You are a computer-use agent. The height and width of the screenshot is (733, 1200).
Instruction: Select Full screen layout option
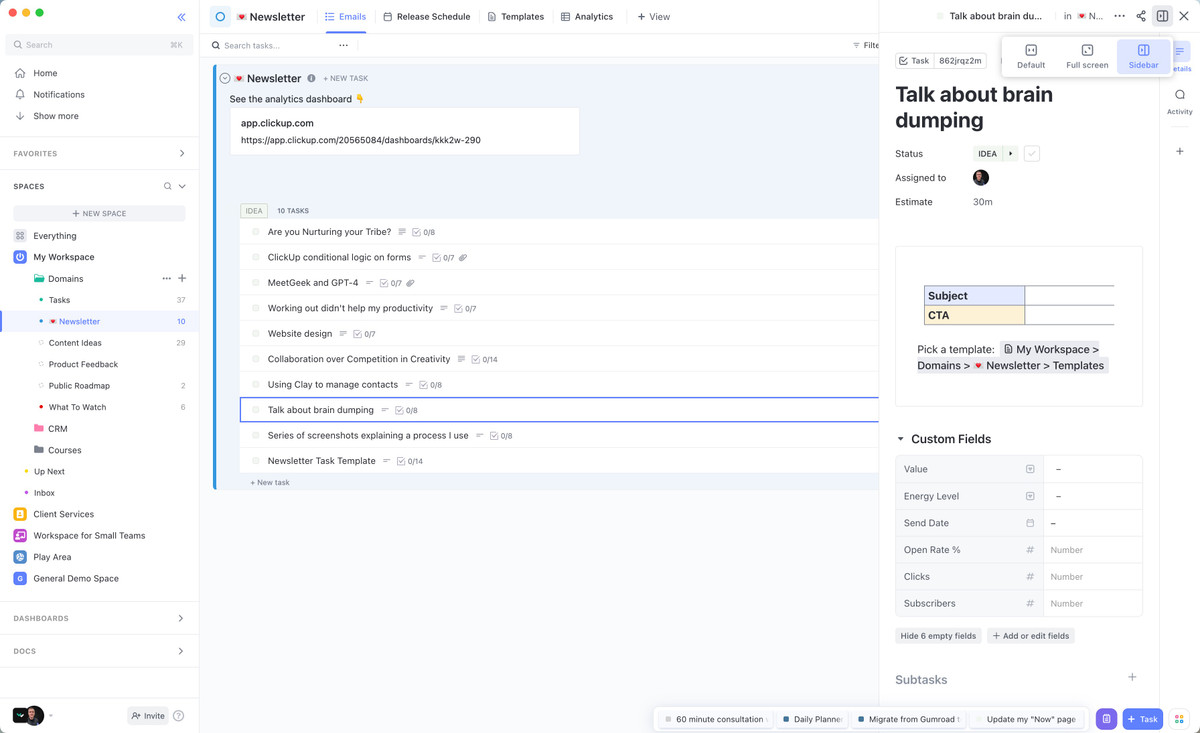pyautogui.click(x=1087, y=56)
